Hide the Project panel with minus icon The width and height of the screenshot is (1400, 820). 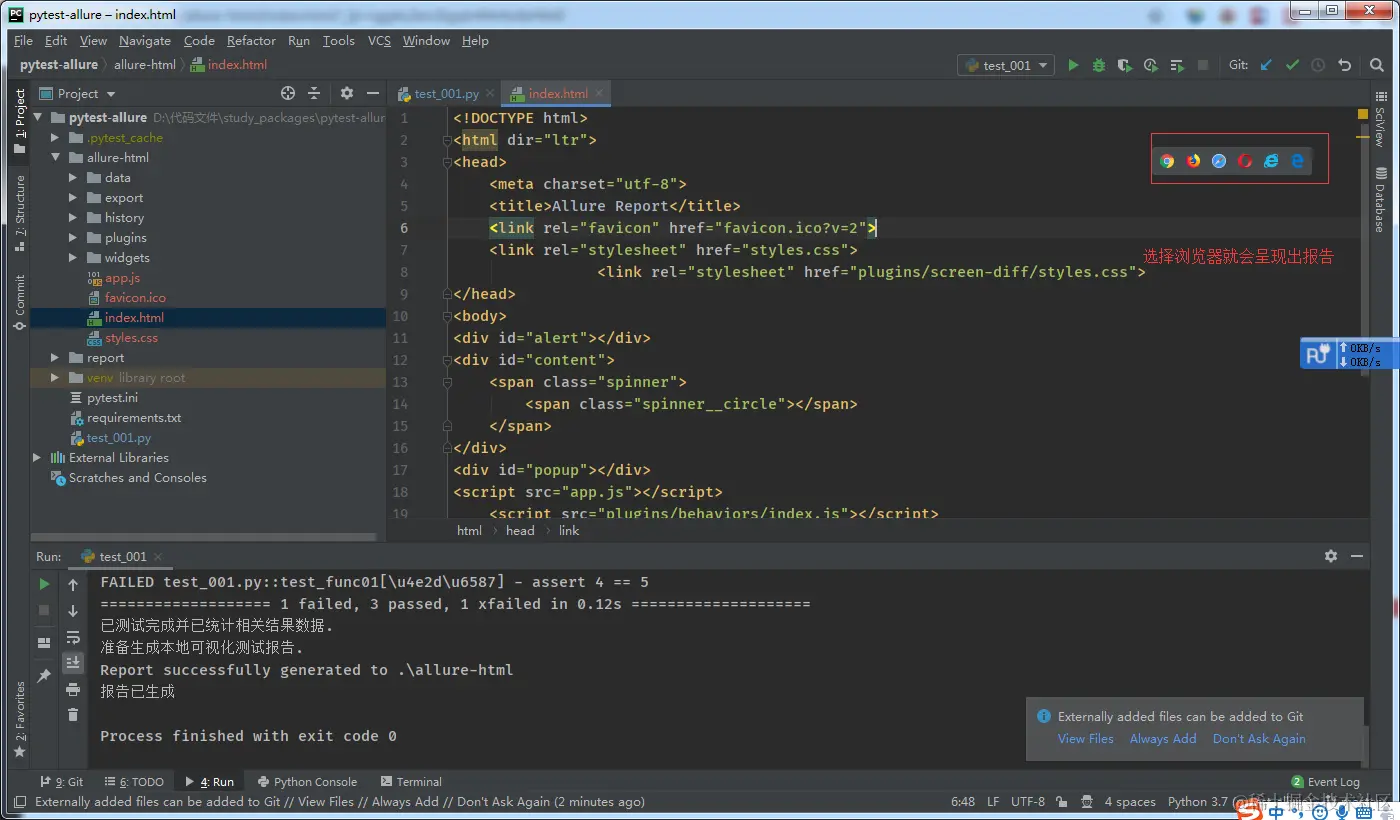(373, 93)
